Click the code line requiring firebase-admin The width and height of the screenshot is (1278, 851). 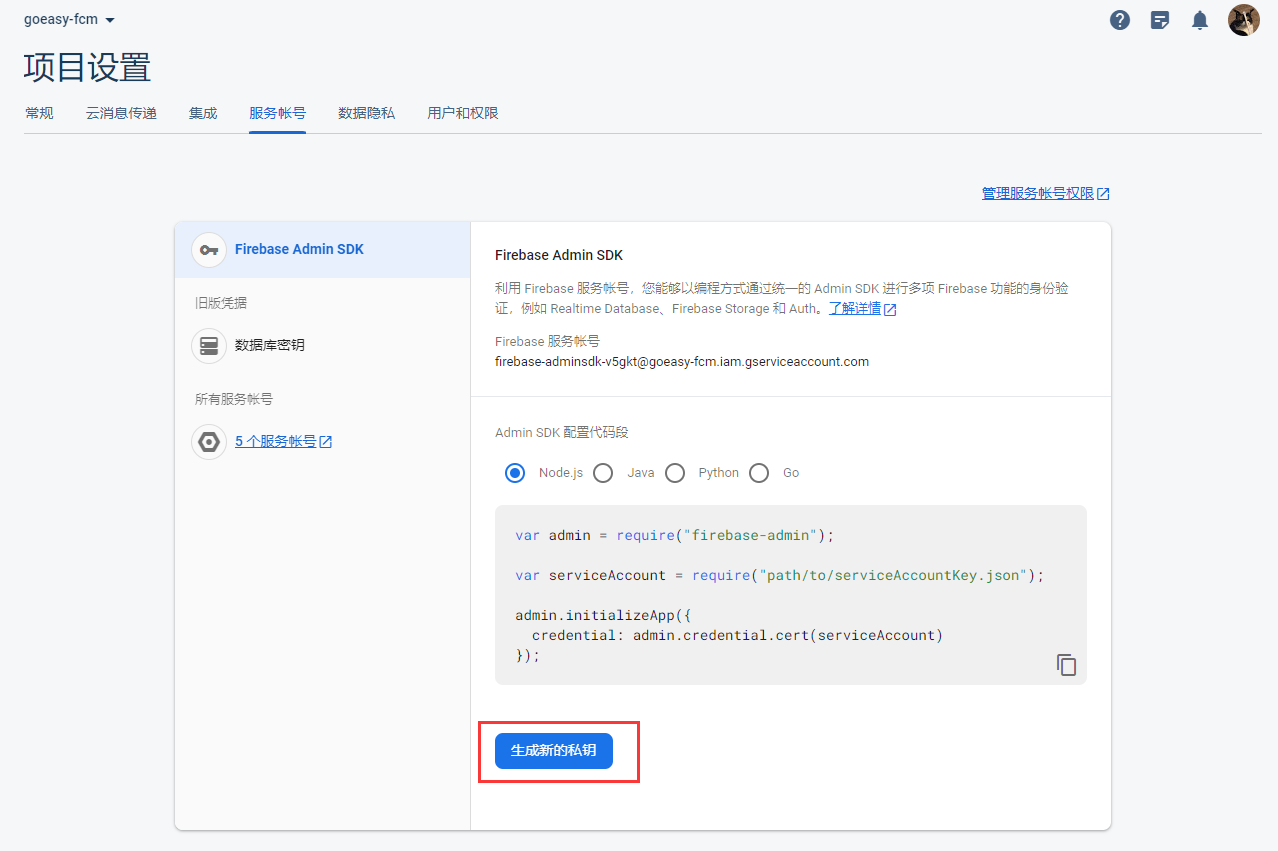(x=675, y=535)
